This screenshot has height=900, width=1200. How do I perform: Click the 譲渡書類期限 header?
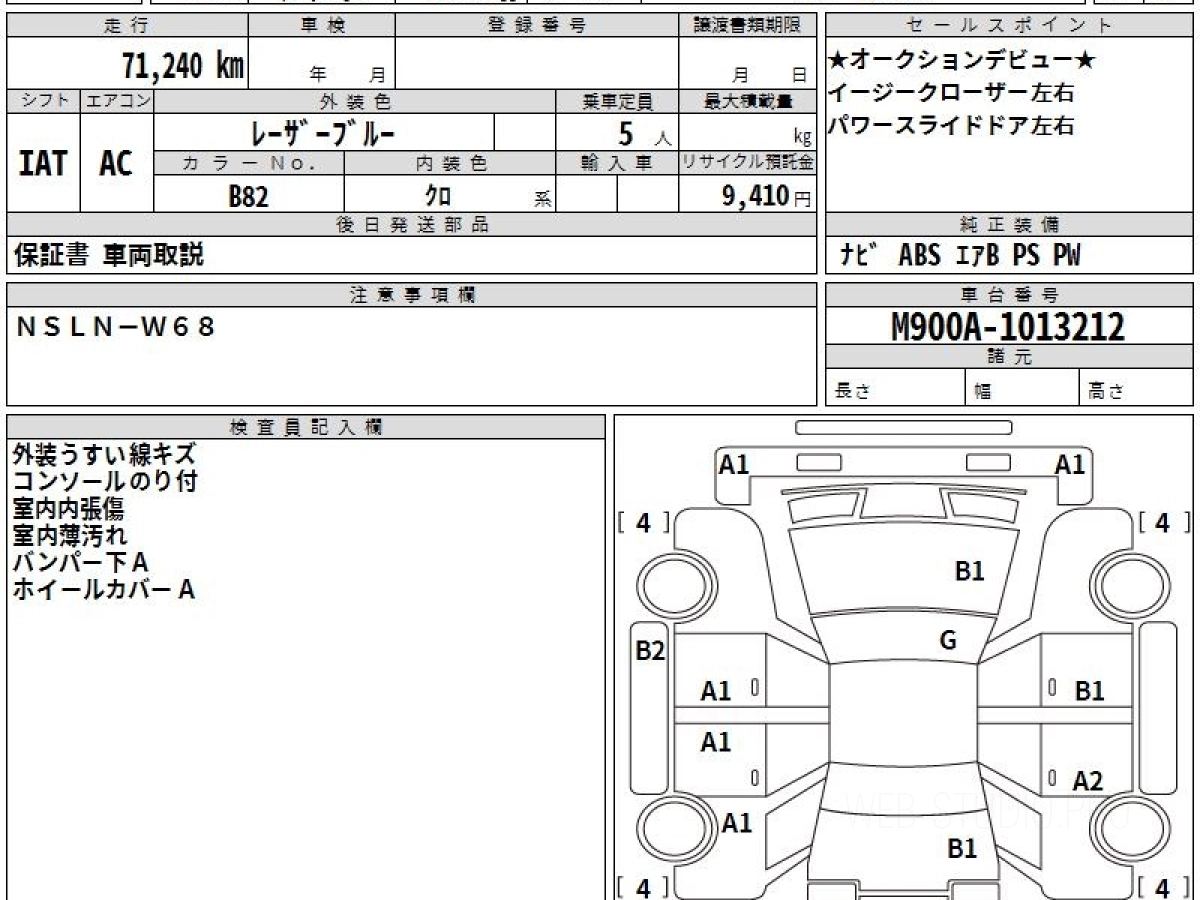pyautogui.click(x=747, y=26)
